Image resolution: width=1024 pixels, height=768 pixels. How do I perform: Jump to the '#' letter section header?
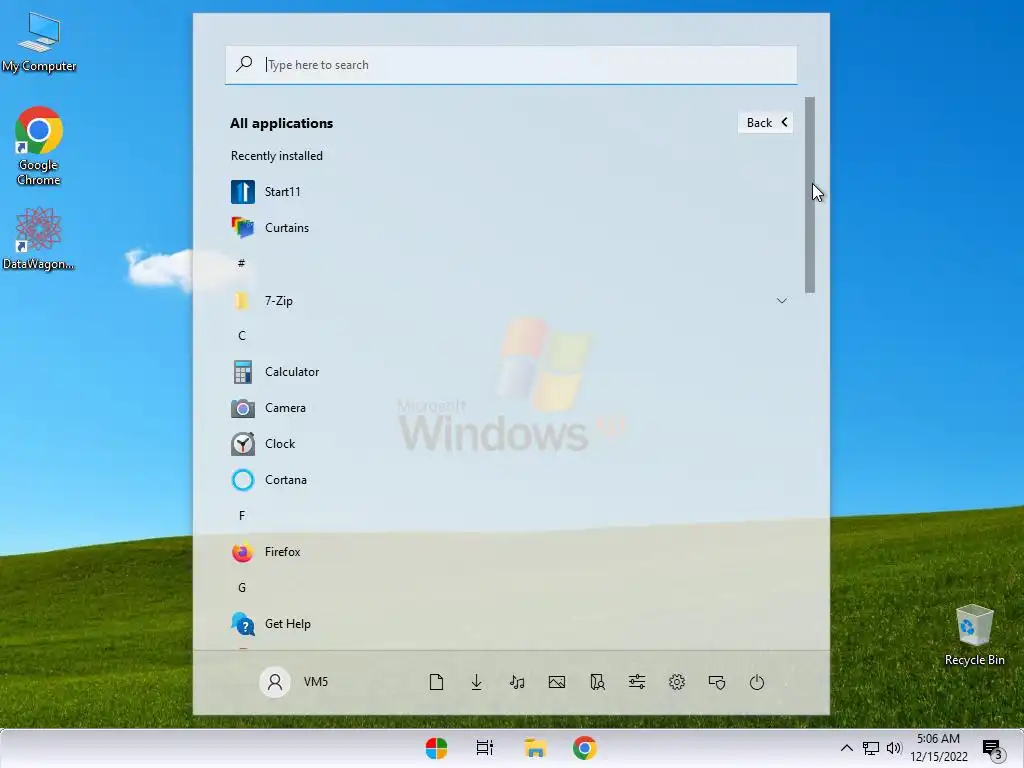click(x=242, y=263)
